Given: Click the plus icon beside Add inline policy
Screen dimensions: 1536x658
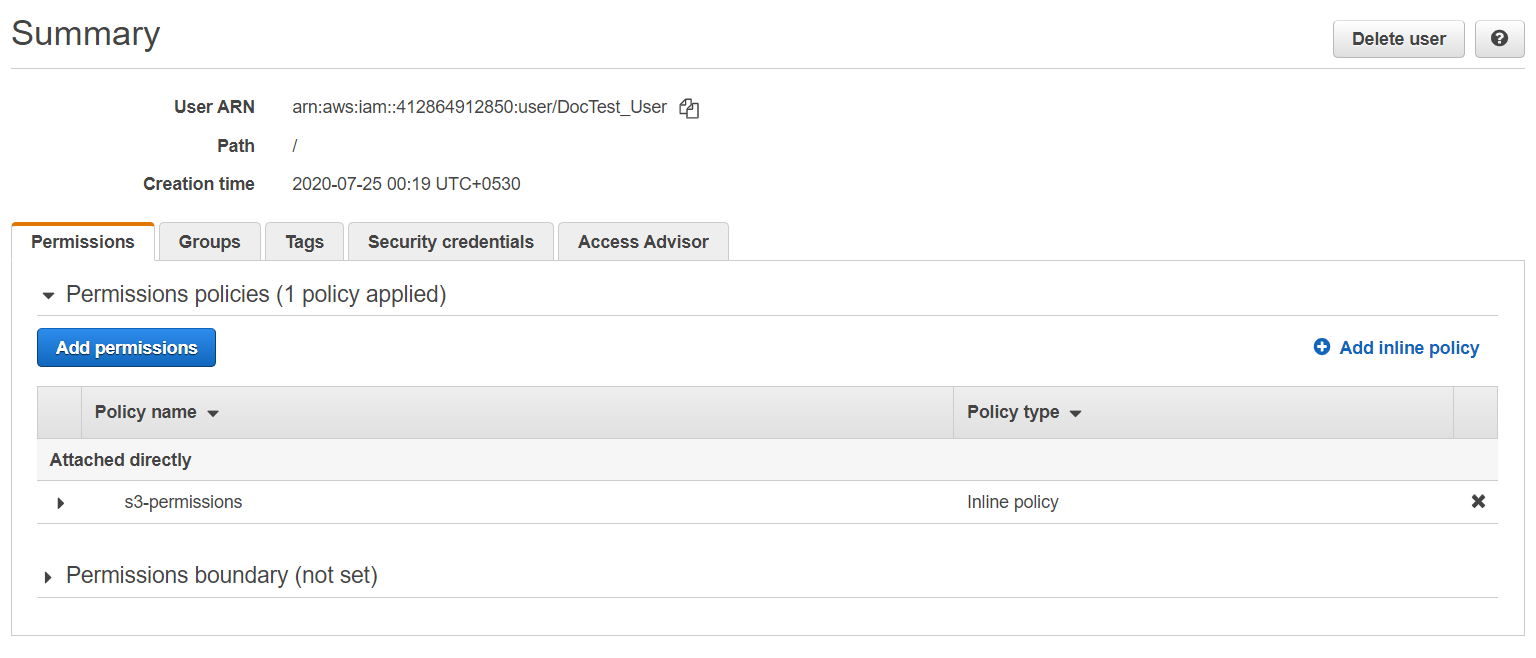Looking at the screenshot, I should point(1322,347).
